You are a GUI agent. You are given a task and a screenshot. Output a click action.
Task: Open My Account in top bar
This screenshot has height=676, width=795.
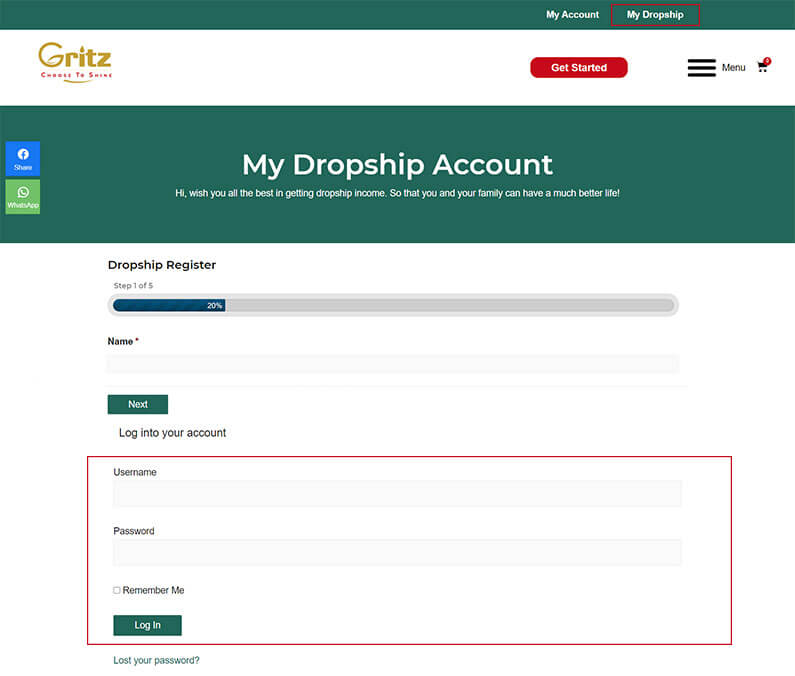point(572,15)
